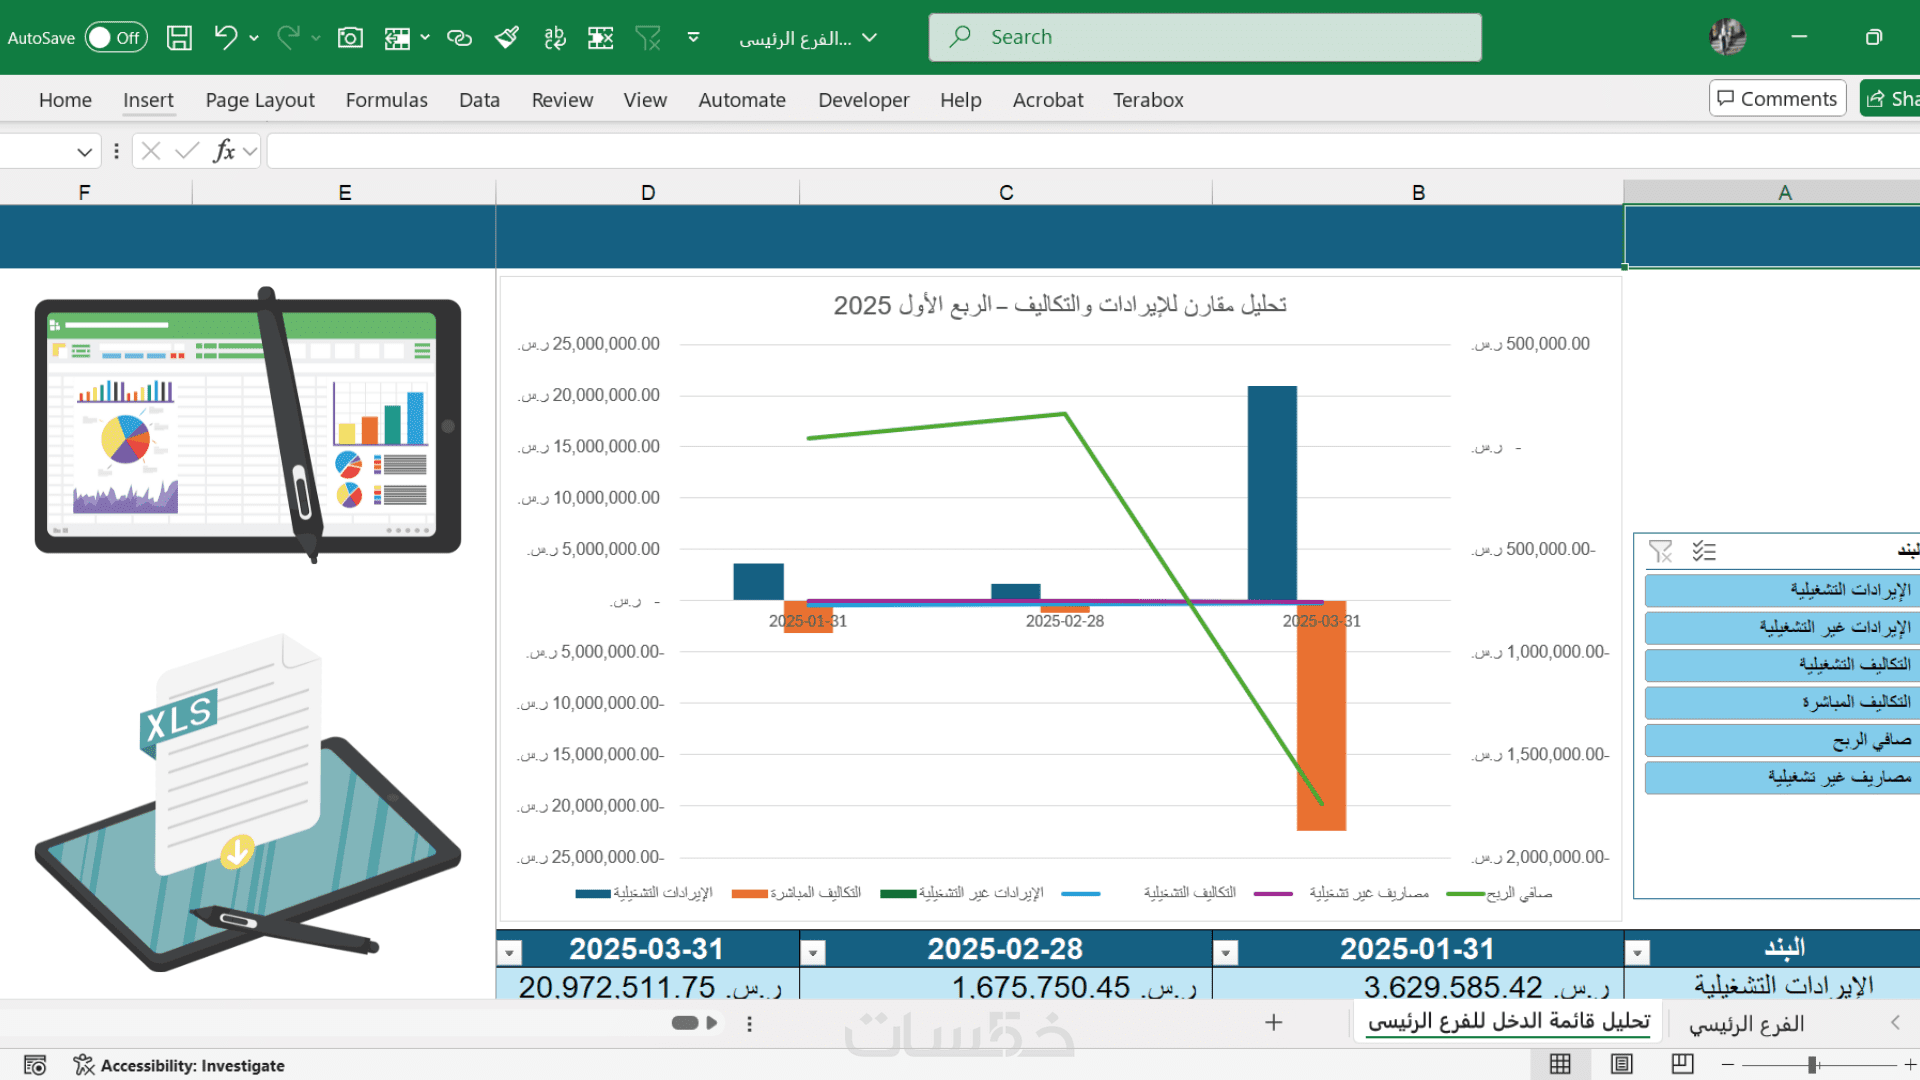1920x1080 pixels.
Task: Click the insert function fx icon
Action: pyautogui.click(x=224, y=151)
